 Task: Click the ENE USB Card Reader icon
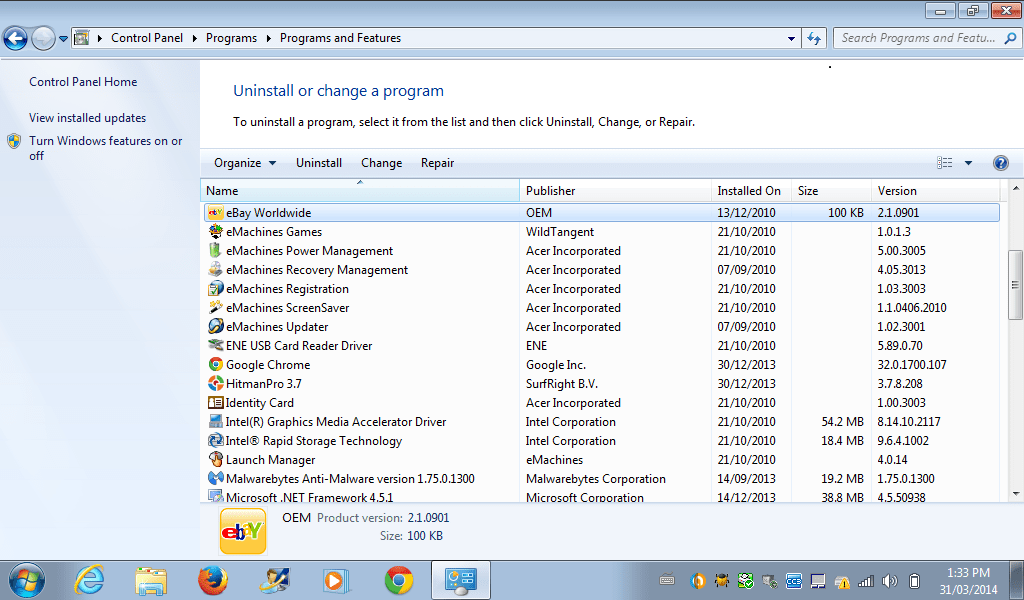[216, 345]
